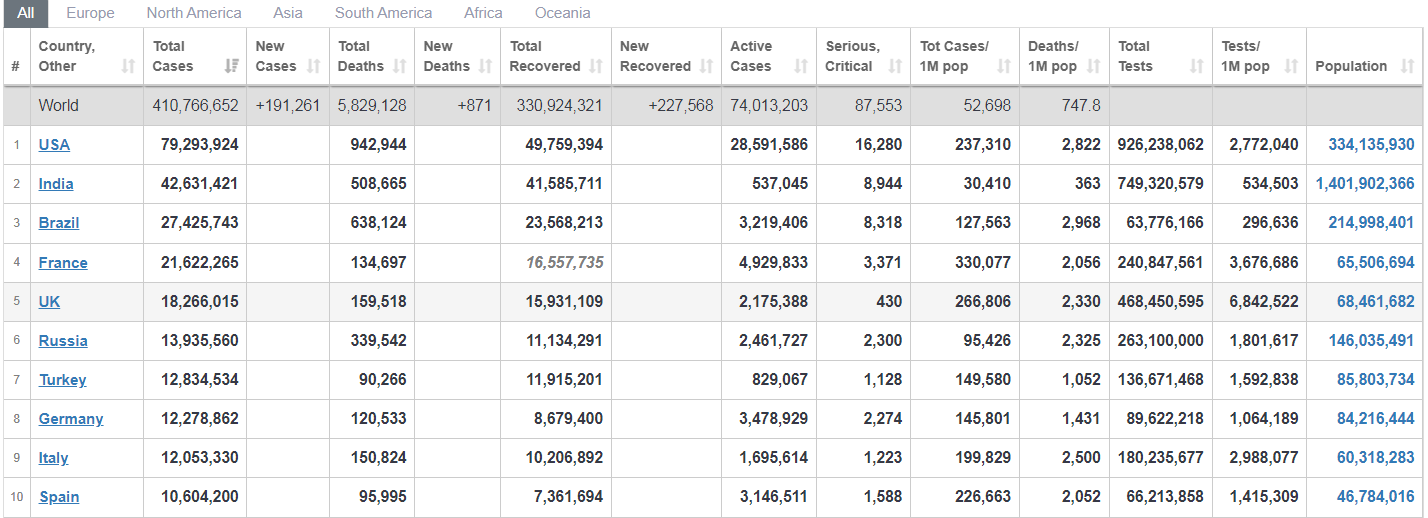Image resolution: width=1428 pixels, height=518 pixels.
Task: Open the UK country link
Action: pos(50,302)
